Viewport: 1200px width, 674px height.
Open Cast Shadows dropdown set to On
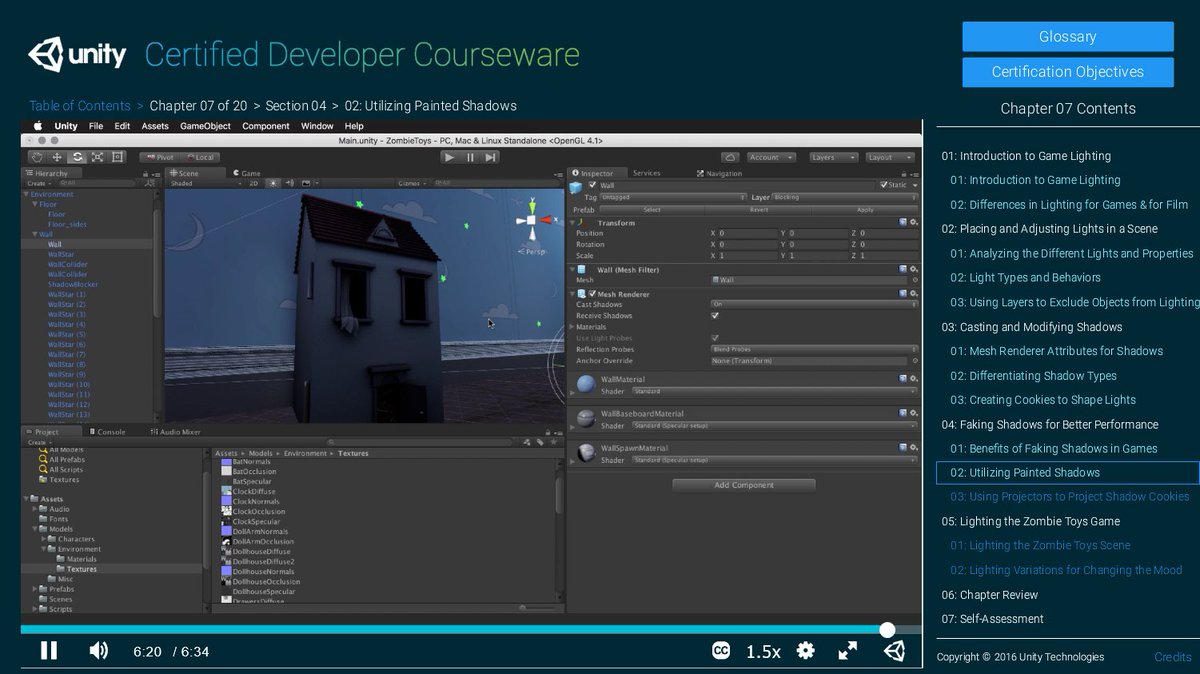click(x=814, y=304)
